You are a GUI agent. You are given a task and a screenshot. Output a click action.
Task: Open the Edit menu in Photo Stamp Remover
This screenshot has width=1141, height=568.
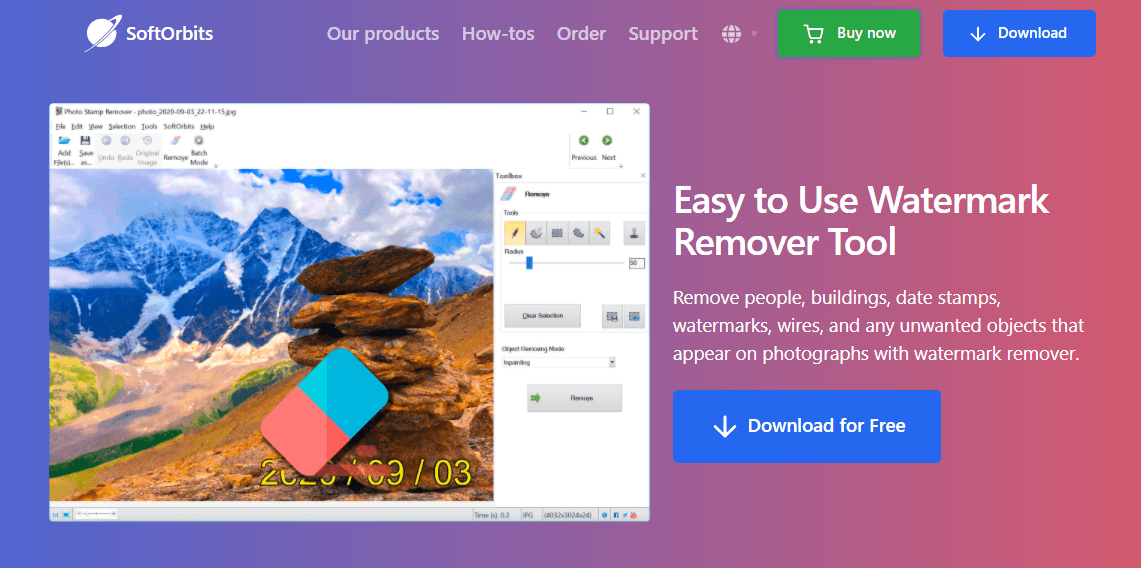click(77, 127)
